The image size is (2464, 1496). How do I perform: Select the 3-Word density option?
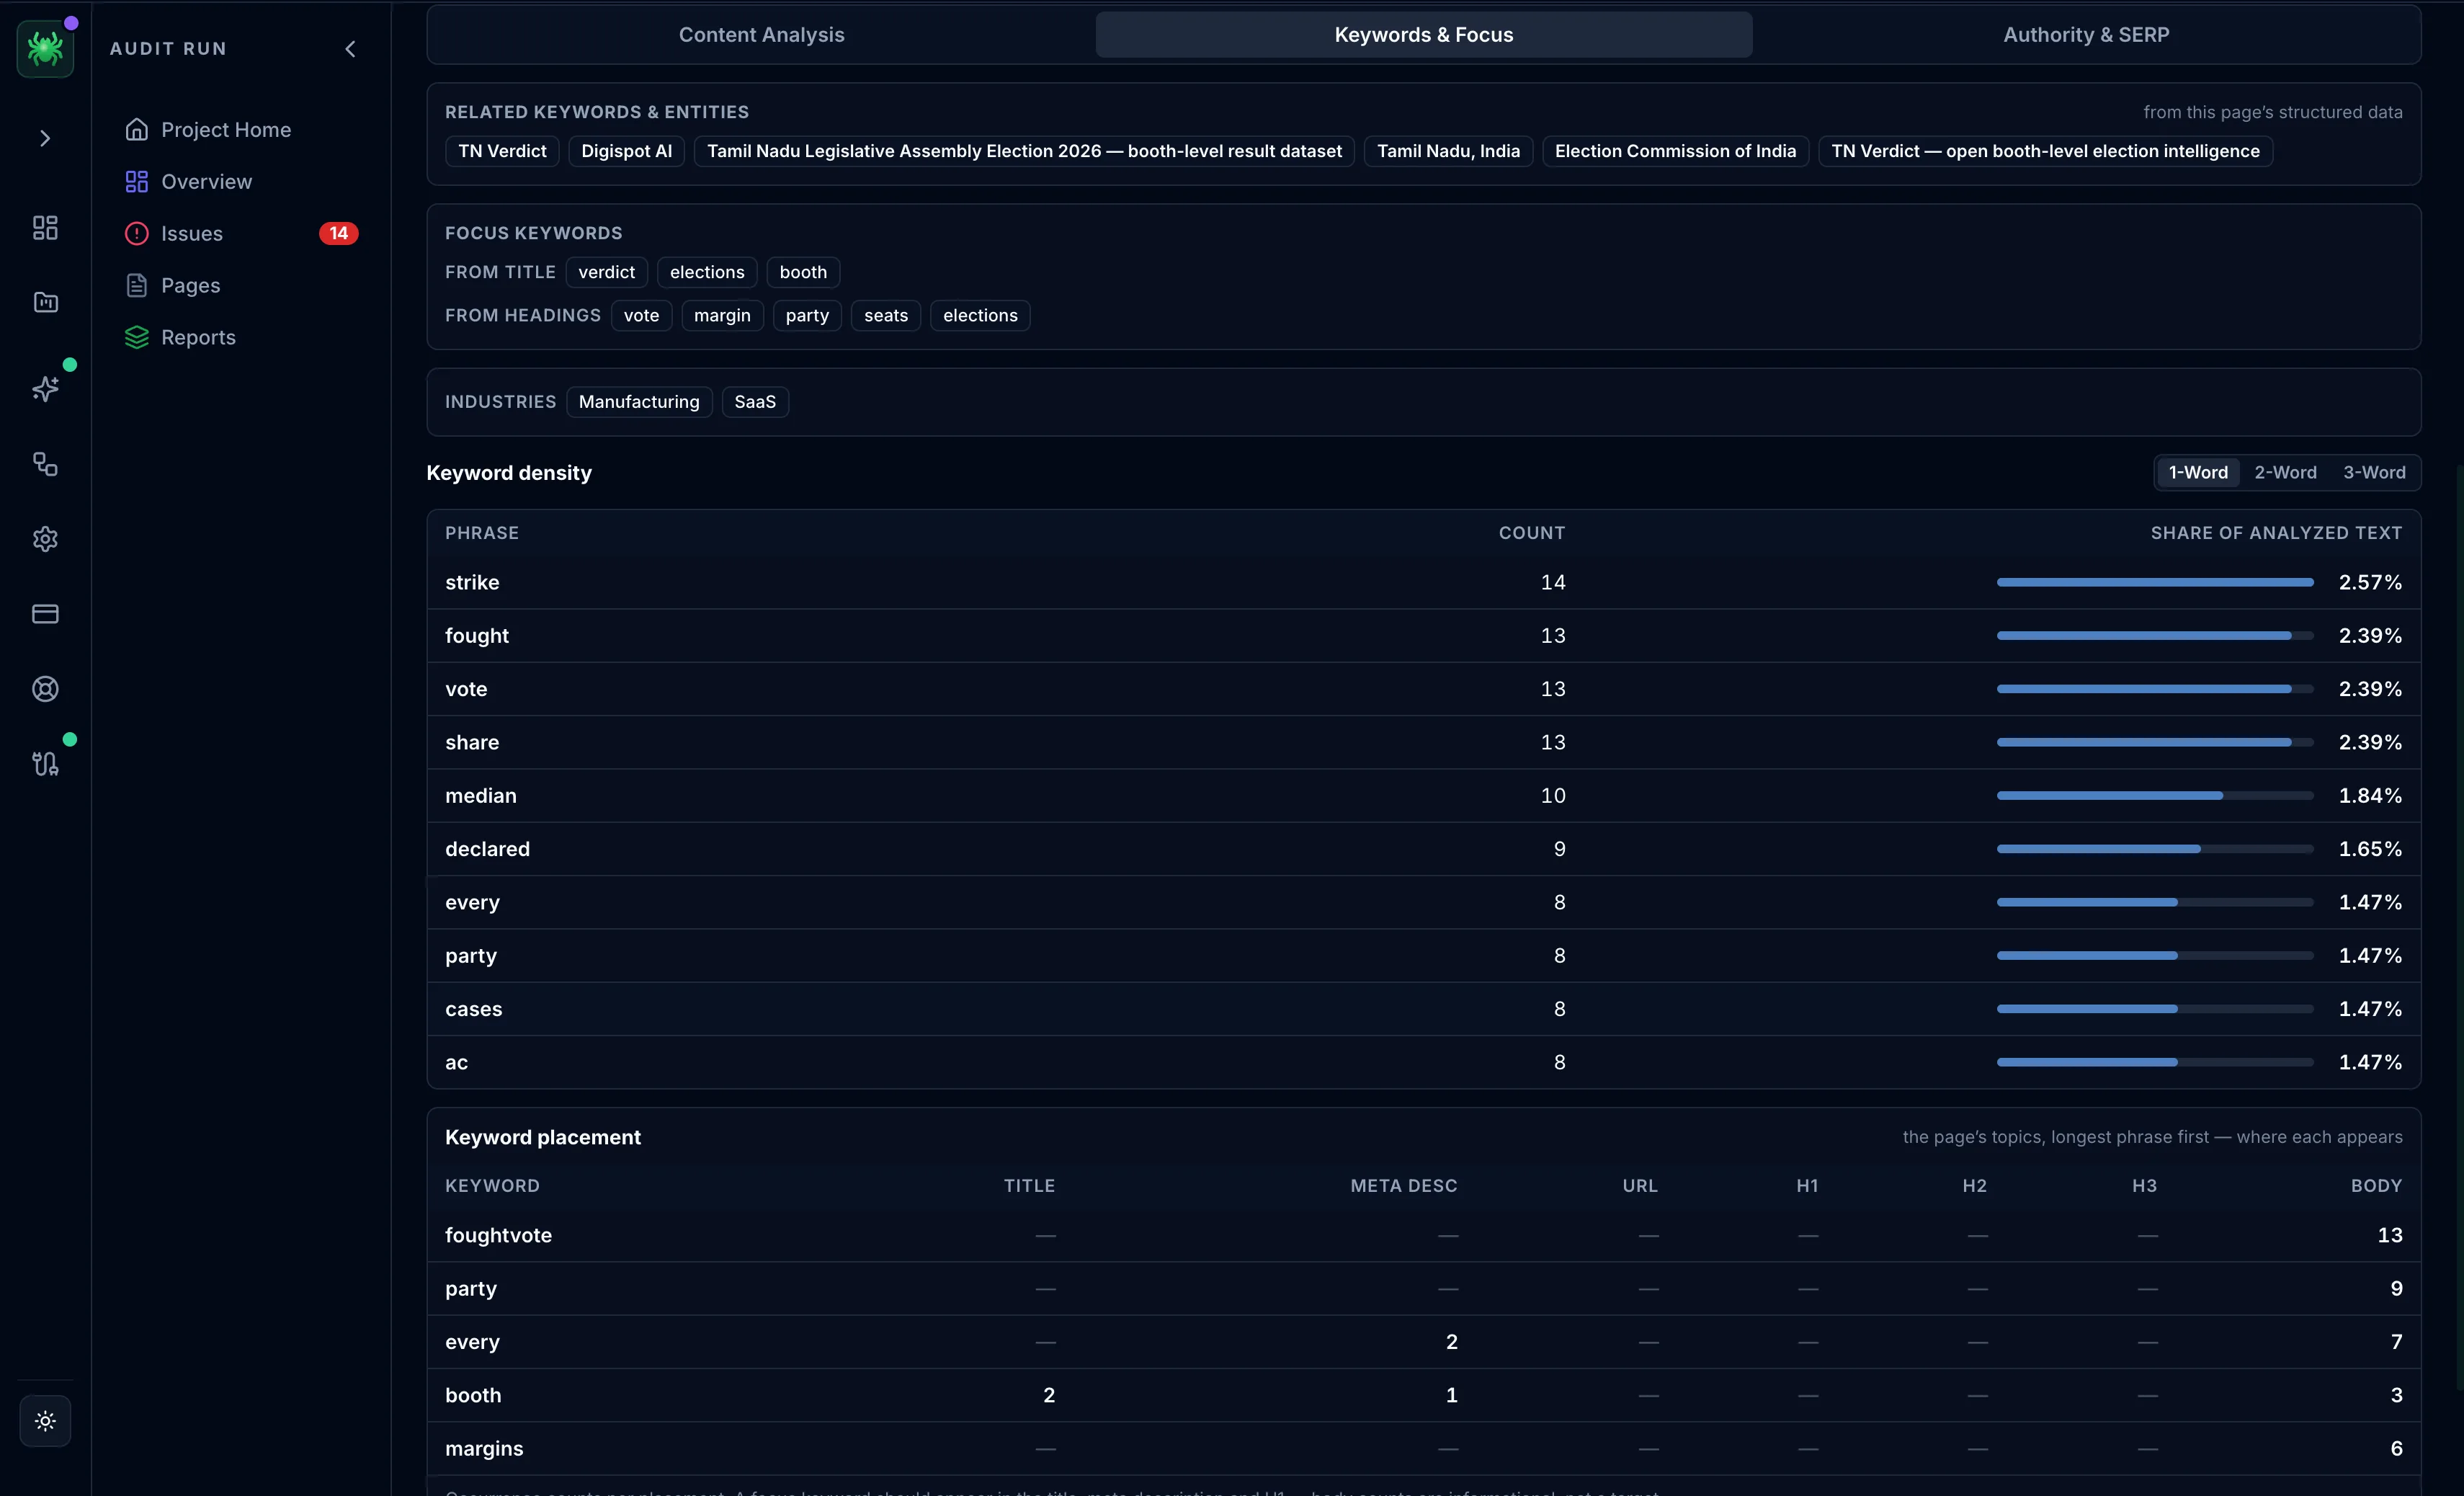coord(2374,473)
